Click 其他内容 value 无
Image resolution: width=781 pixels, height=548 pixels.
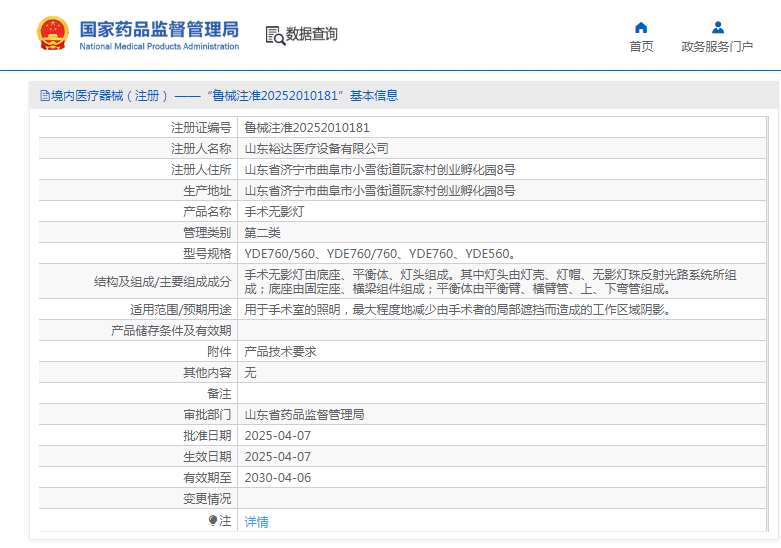point(251,373)
